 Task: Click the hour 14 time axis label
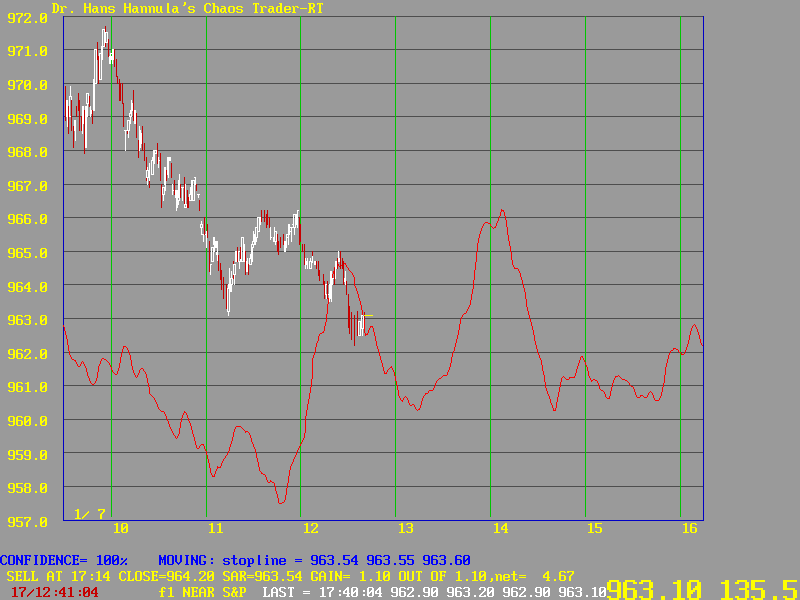500,529
